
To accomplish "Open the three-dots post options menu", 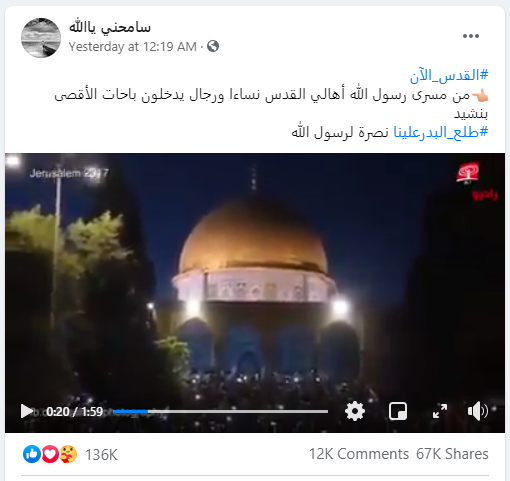I will (471, 36).
